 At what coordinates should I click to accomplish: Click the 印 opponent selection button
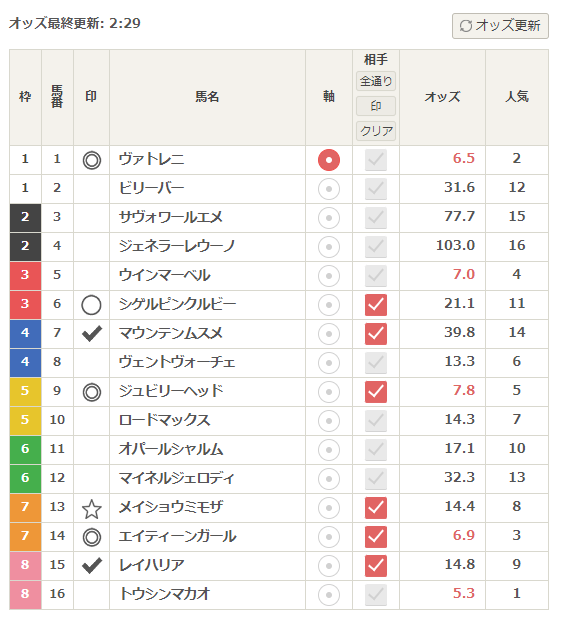376,106
